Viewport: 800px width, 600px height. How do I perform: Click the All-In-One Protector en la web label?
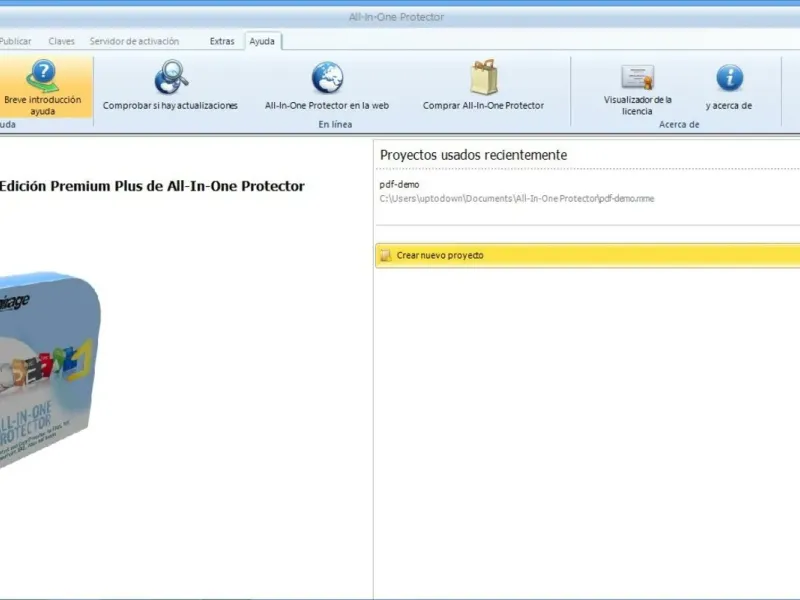tap(327, 106)
